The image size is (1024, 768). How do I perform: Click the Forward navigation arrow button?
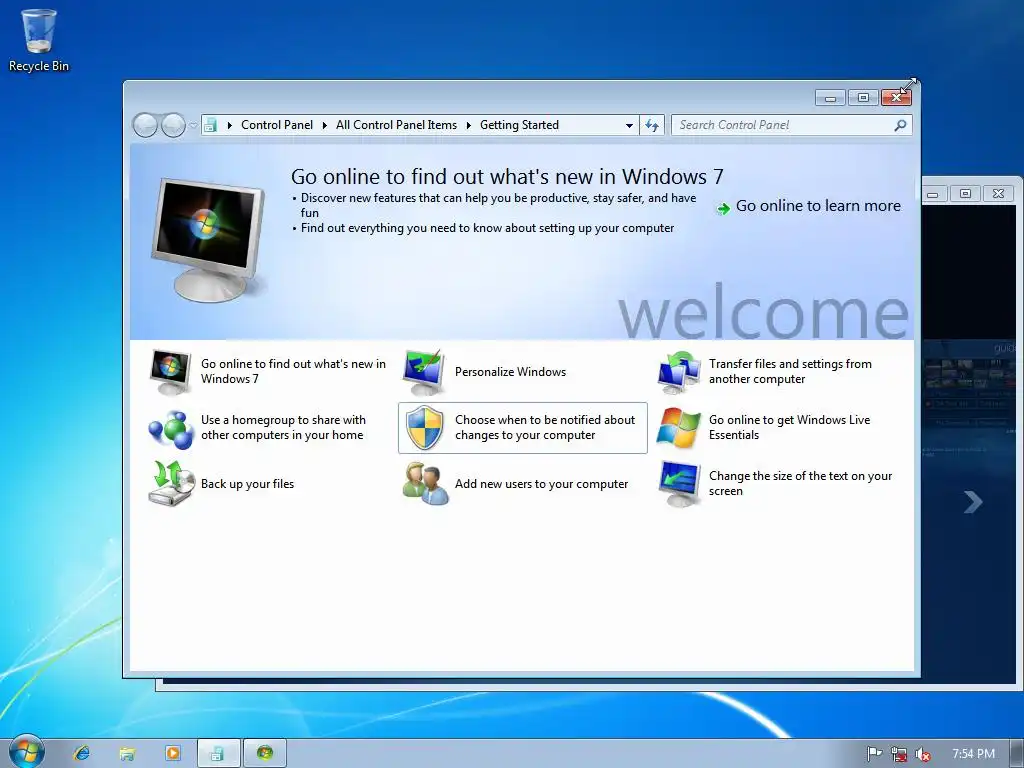click(173, 125)
